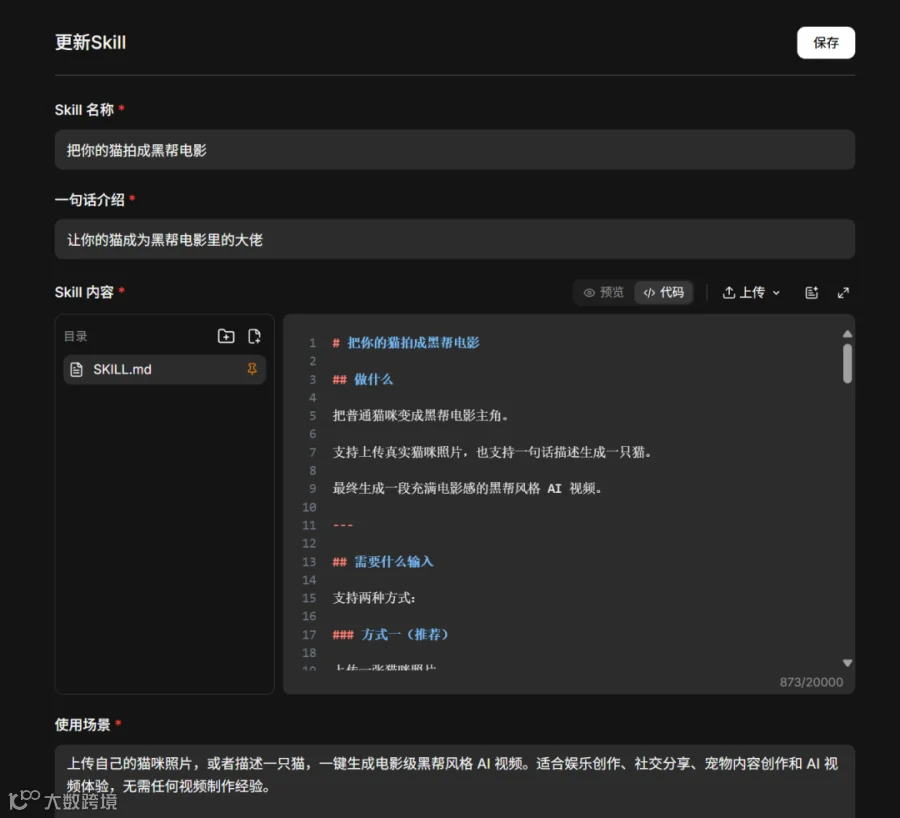Click line 7 about 上传真实猫咪照片
This screenshot has height=818, width=900.
pos(492,452)
